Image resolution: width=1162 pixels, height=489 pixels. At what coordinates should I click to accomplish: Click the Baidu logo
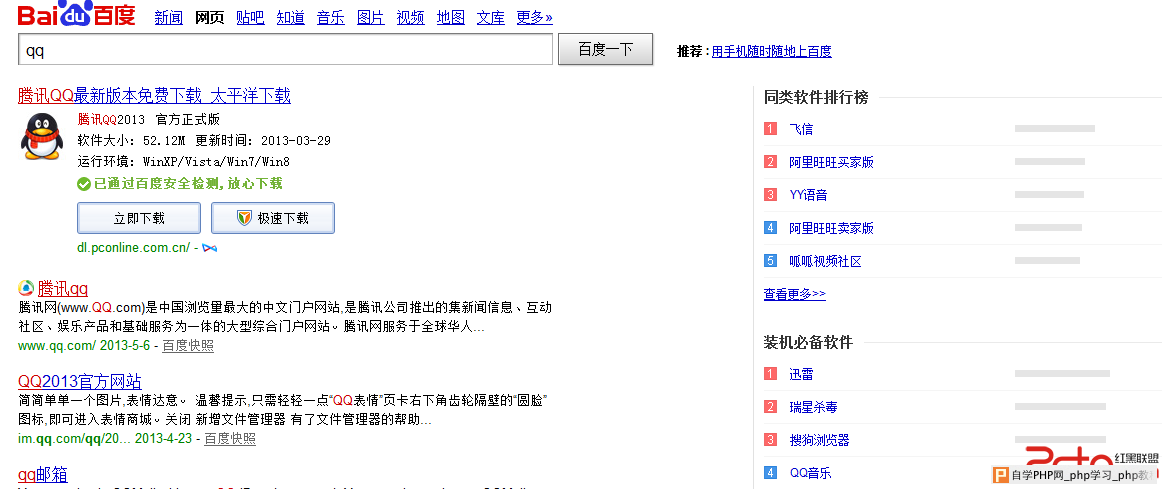(76, 13)
